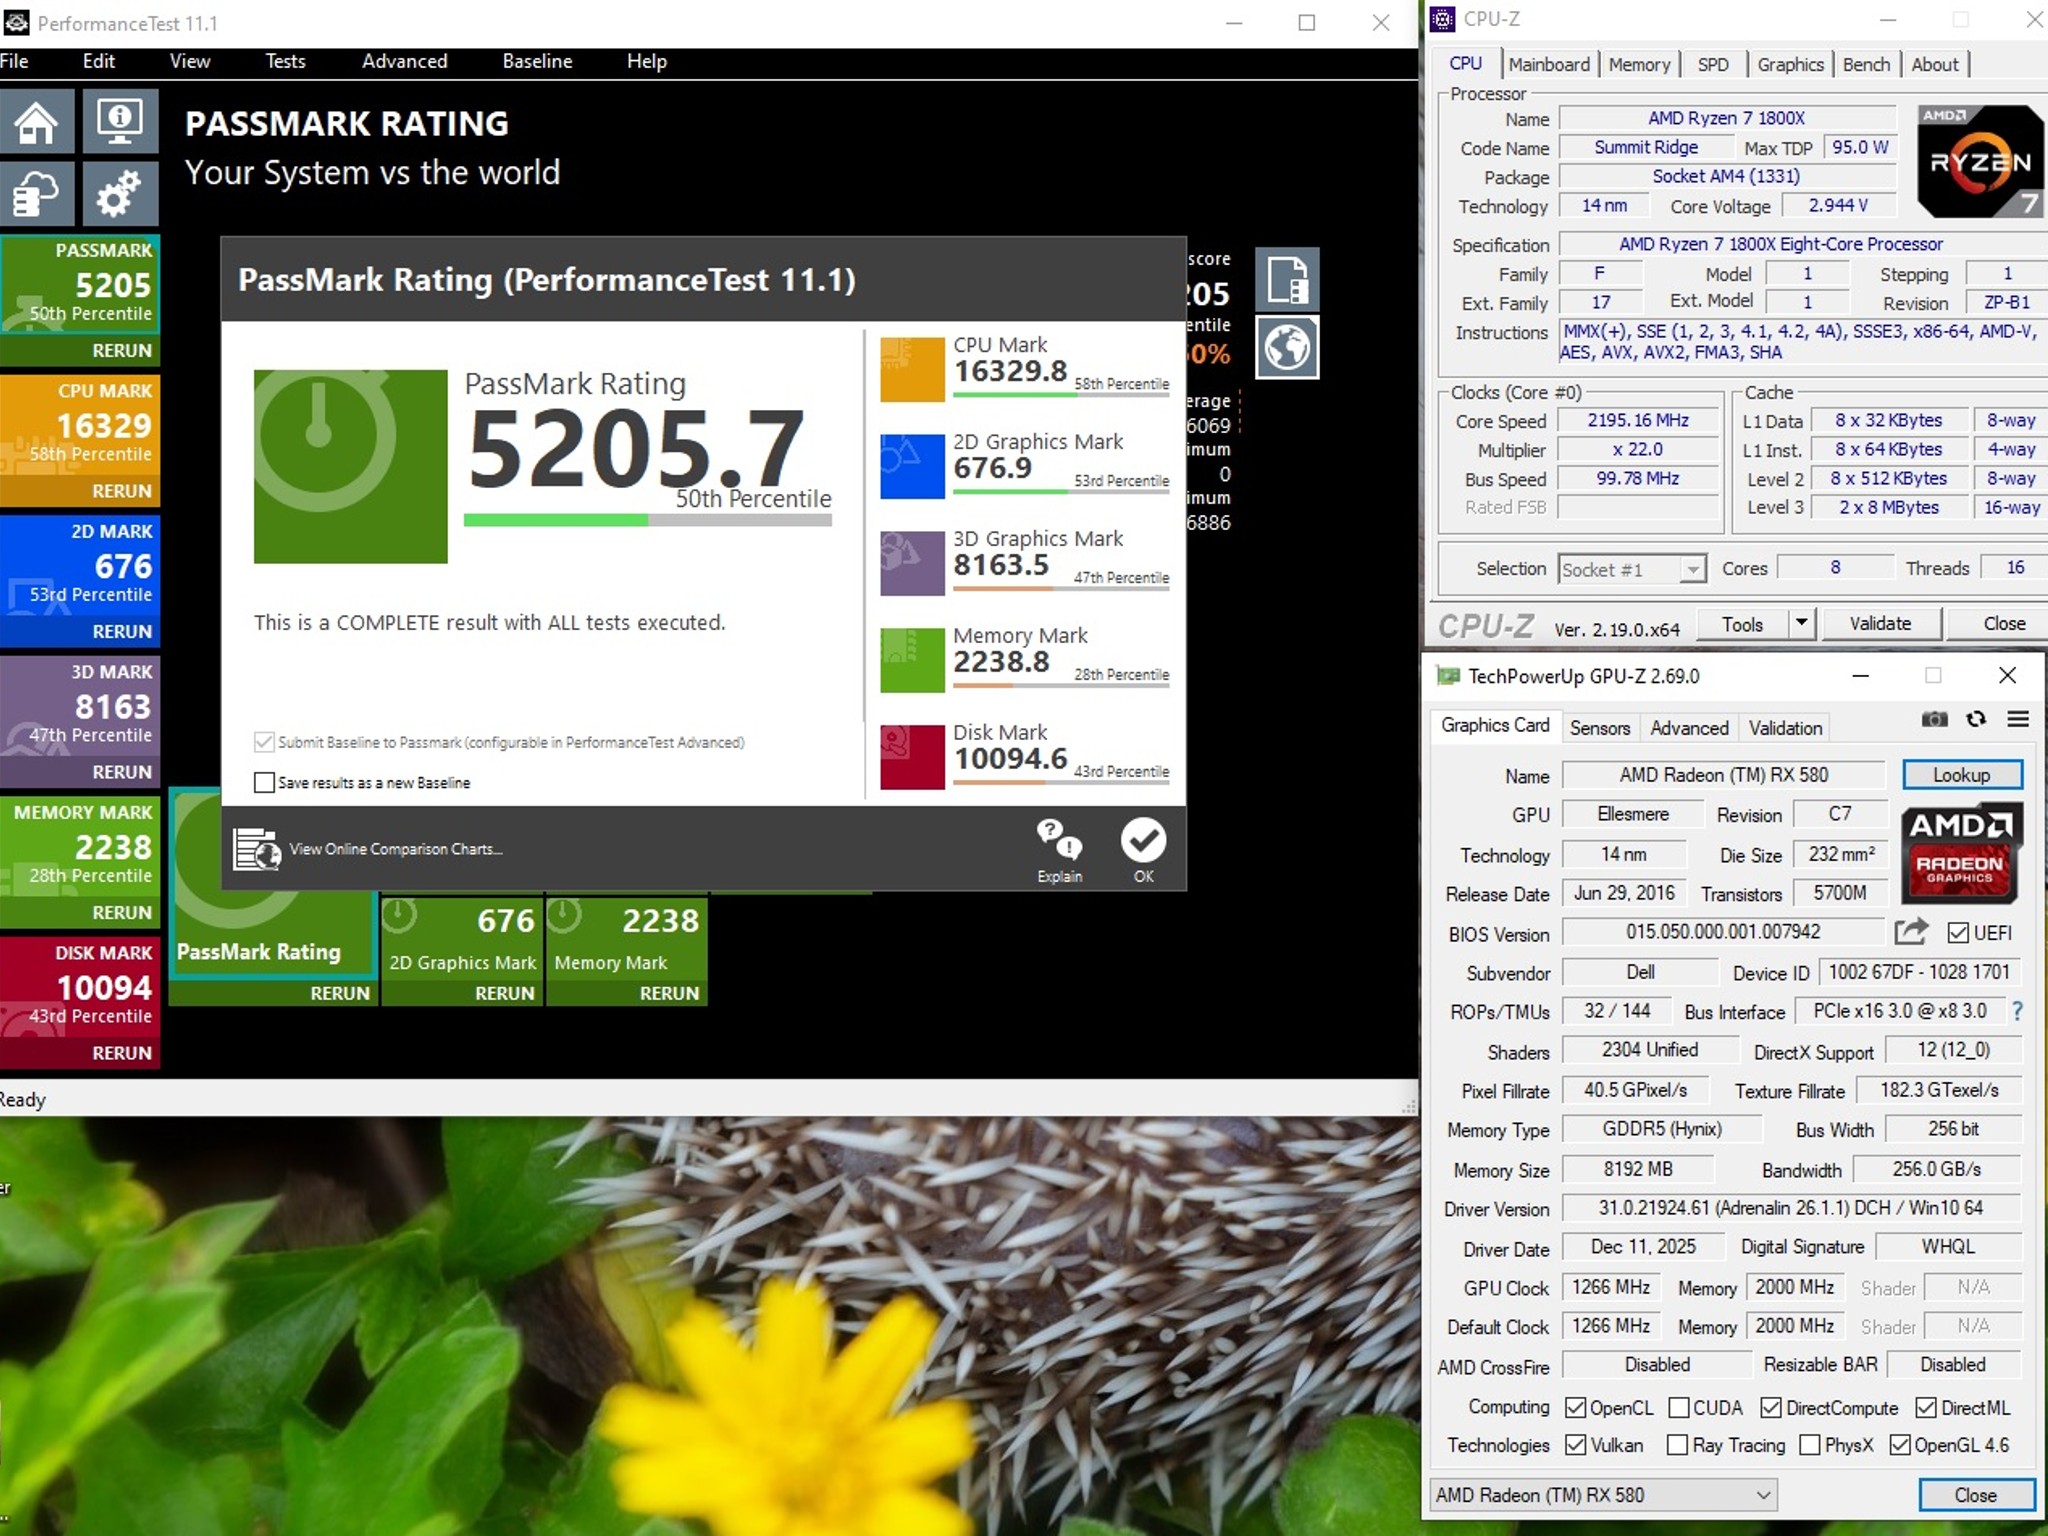Click the PhysX checkbox in GPU-Z
The image size is (2048, 1536).
(1809, 1445)
